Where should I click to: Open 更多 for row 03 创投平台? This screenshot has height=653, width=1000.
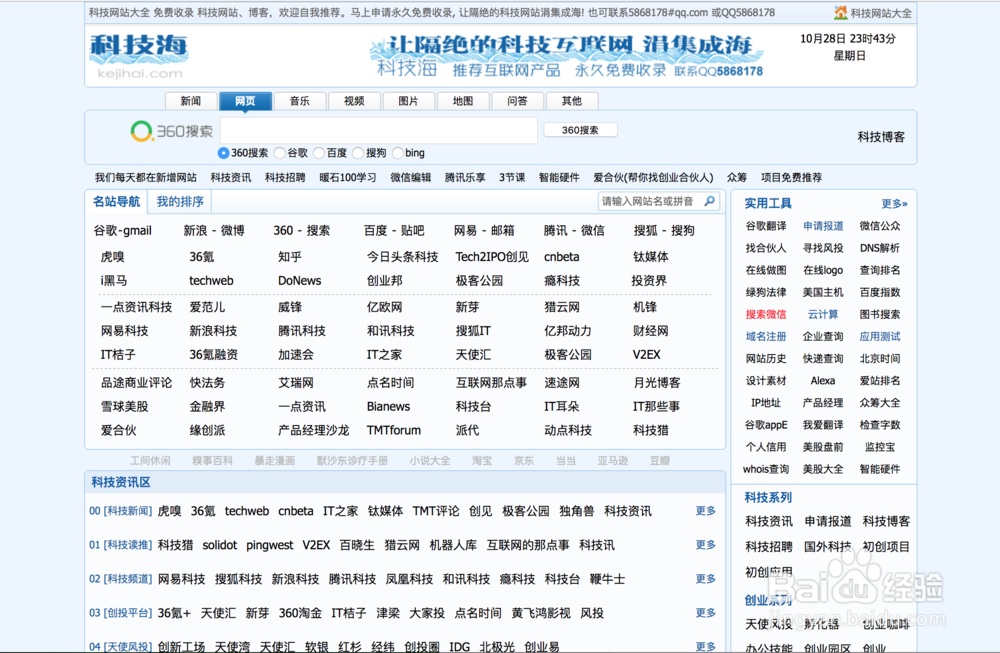click(705, 612)
